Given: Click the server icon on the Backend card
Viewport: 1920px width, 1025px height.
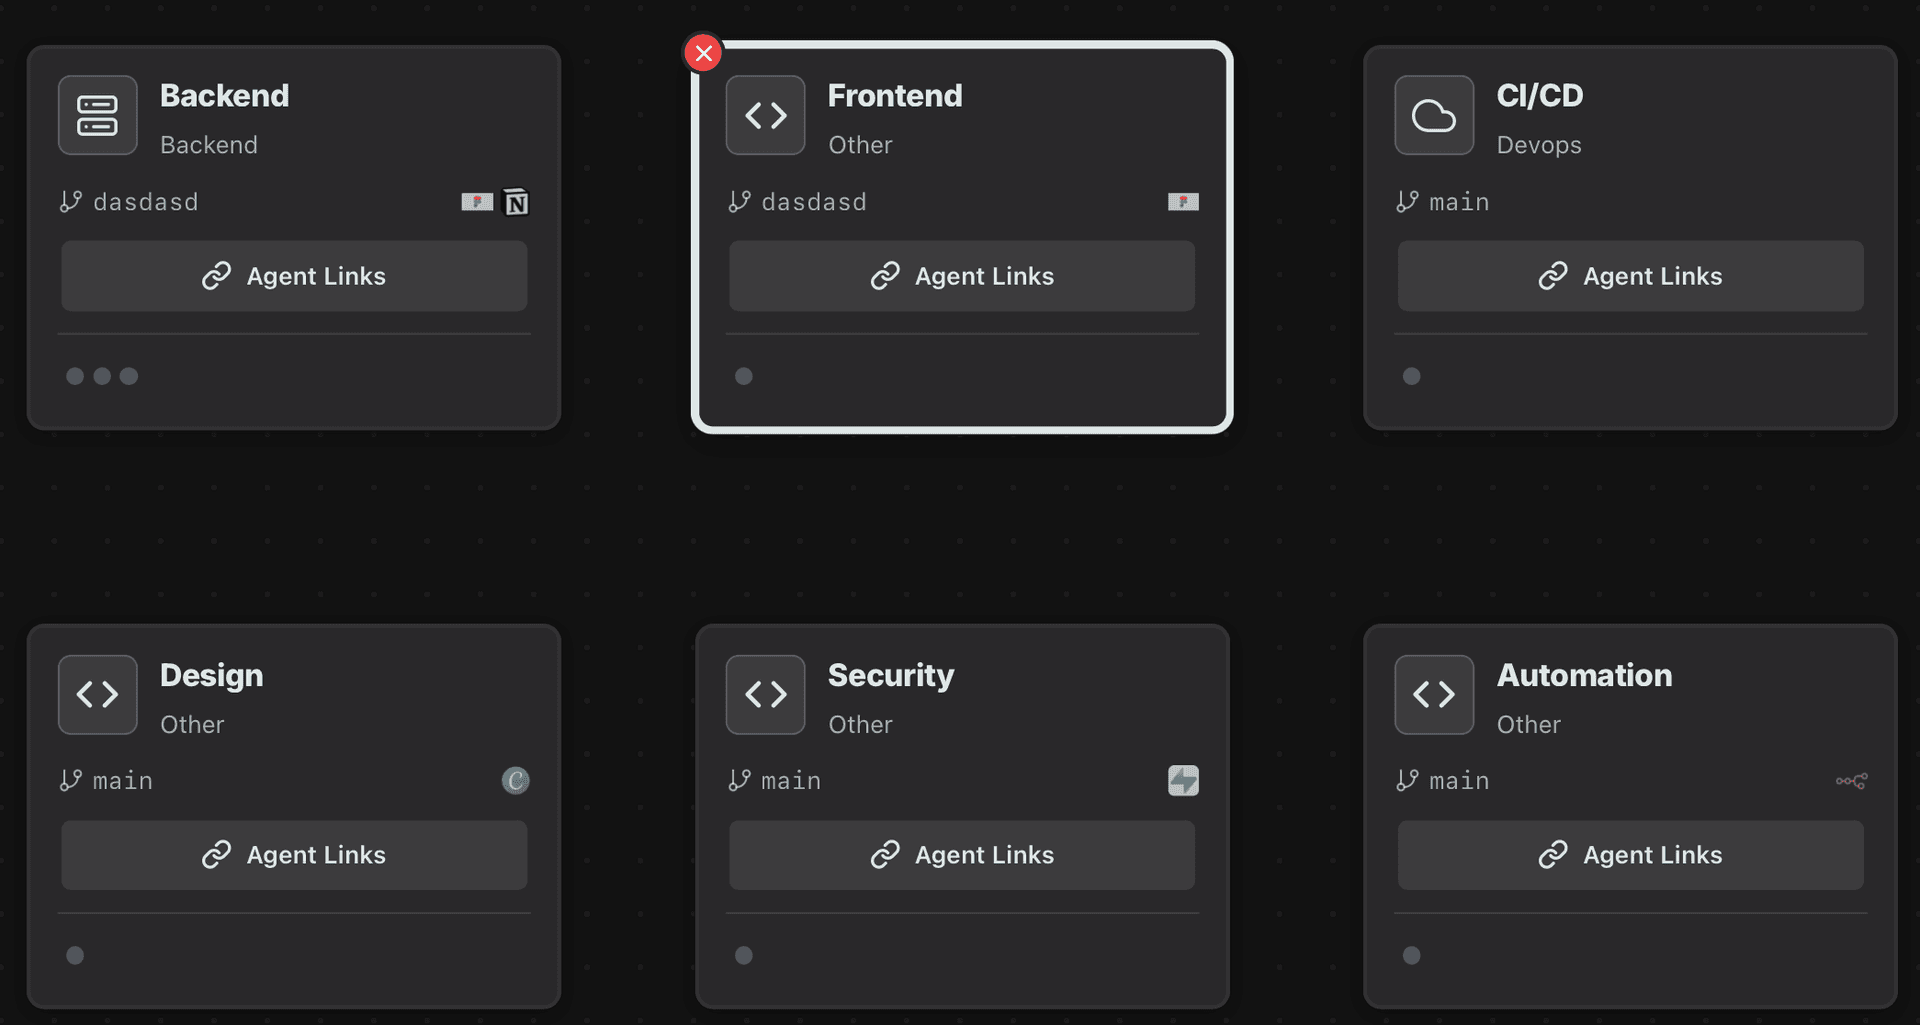Looking at the screenshot, I should (x=97, y=115).
